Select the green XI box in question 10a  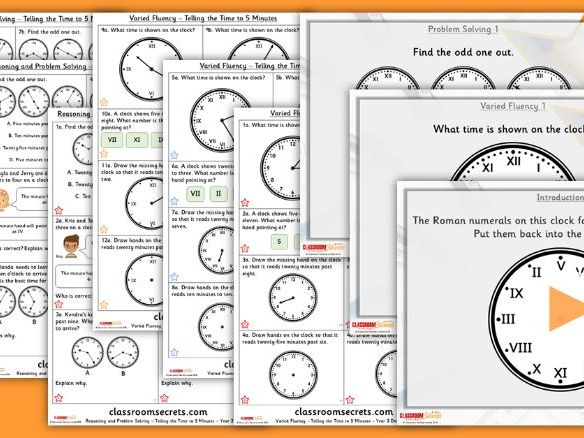click(x=137, y=140)
